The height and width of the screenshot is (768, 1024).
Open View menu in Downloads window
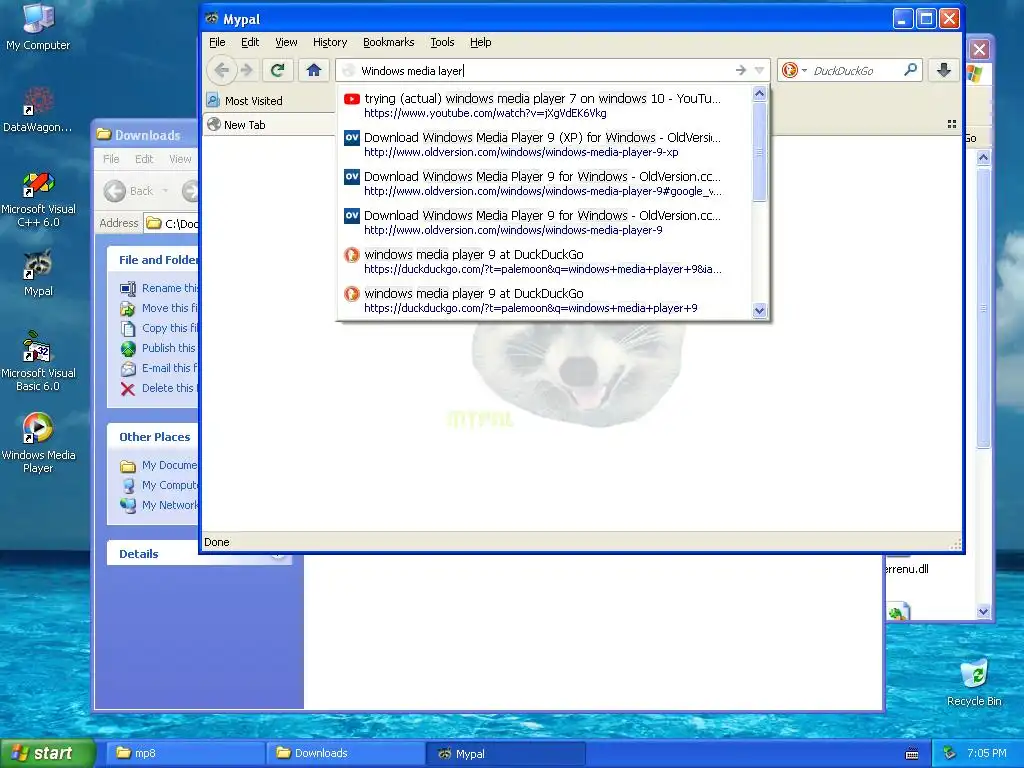click(180, 159)
